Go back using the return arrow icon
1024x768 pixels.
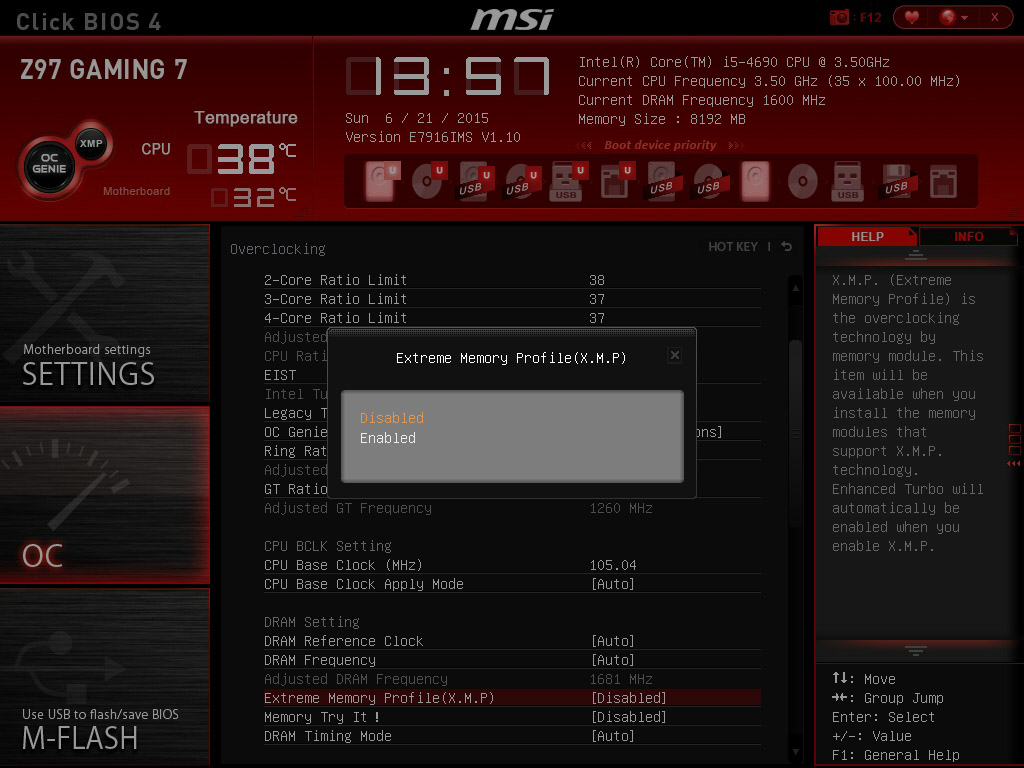click(x=787, y=246)
